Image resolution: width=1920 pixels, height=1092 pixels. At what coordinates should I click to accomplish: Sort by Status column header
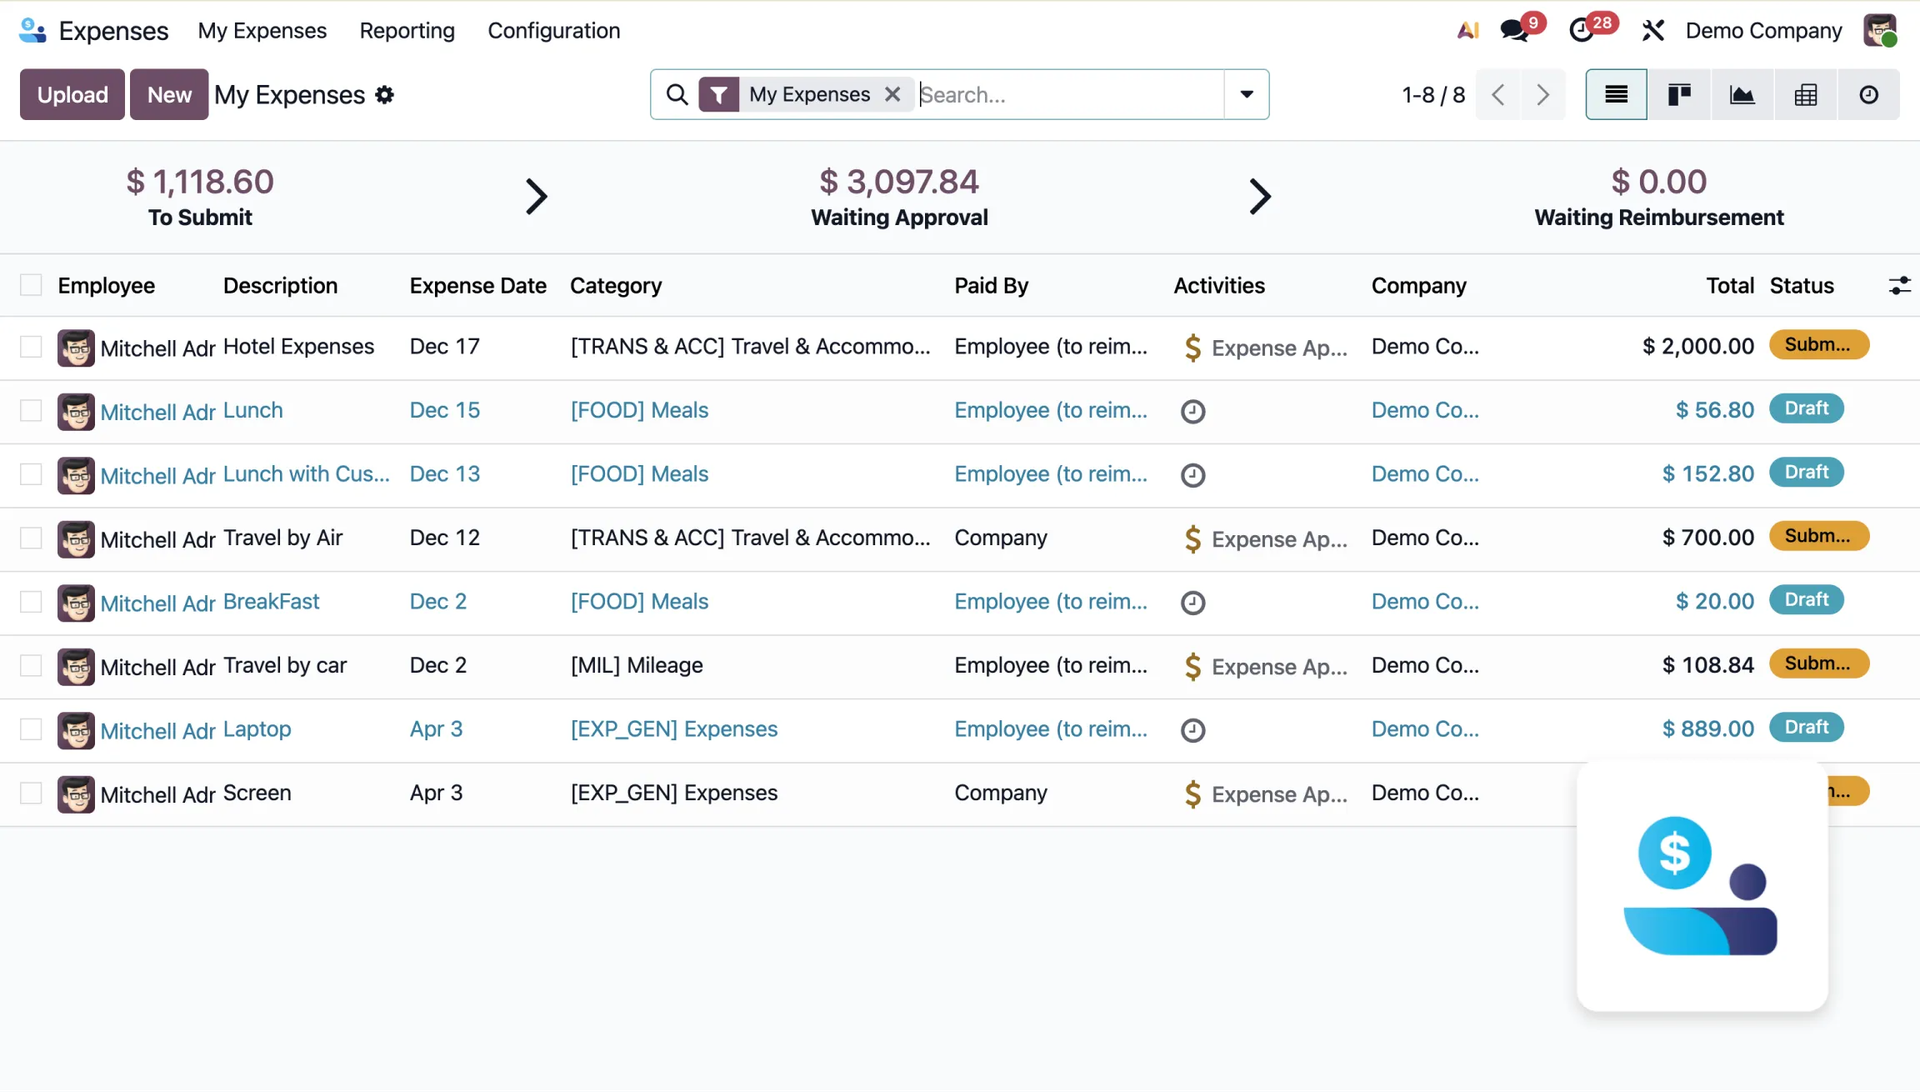coord(1801,286)
